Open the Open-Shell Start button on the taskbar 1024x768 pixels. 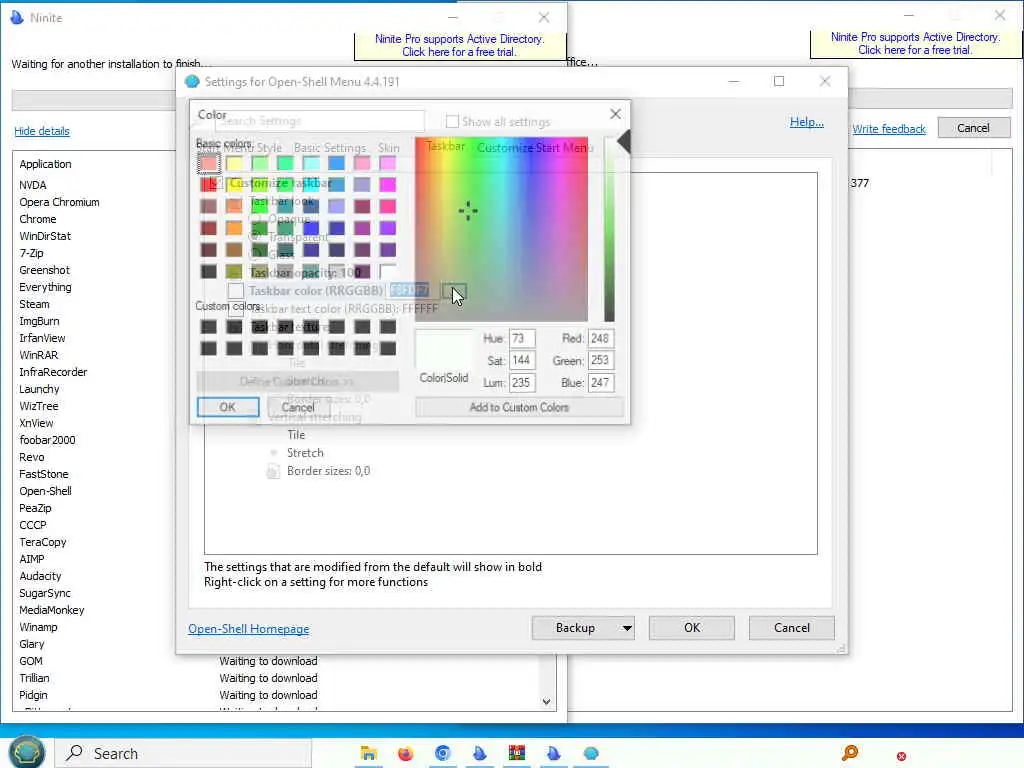pyautogui.click(x=26, y=752)
